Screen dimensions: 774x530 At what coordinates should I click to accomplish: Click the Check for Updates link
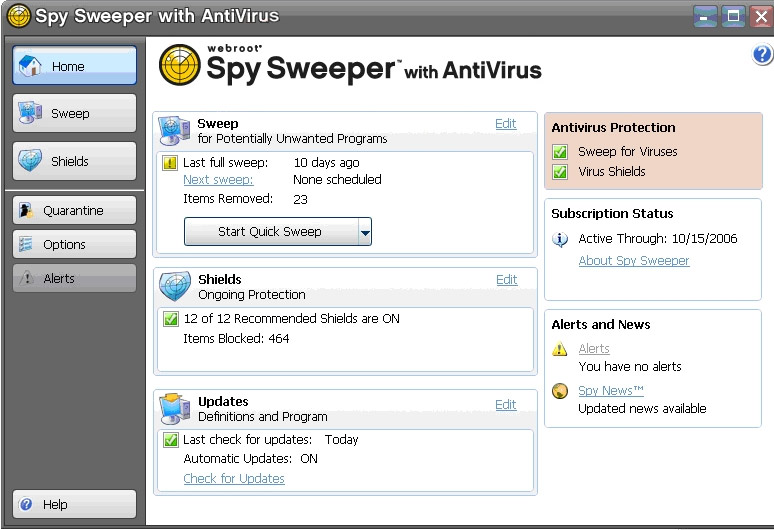(234, 479)
